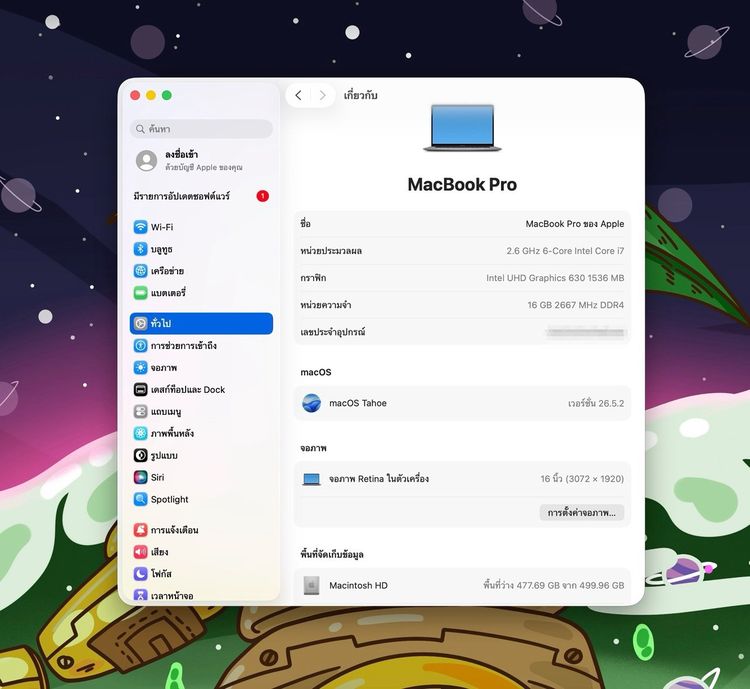Click 'จอภาพ Retina ในตัวเครื่อง' label
Image resolution: width=750 pixels, height=689 pixels.
[379, 479]
